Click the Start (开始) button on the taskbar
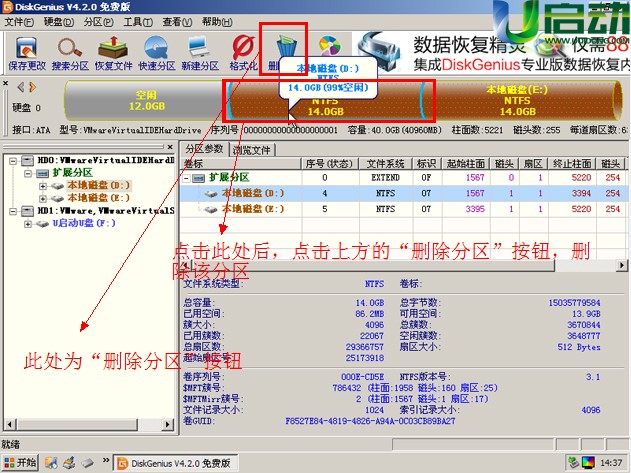This screenshot has height=473, width=631. (x=20, y=463)
